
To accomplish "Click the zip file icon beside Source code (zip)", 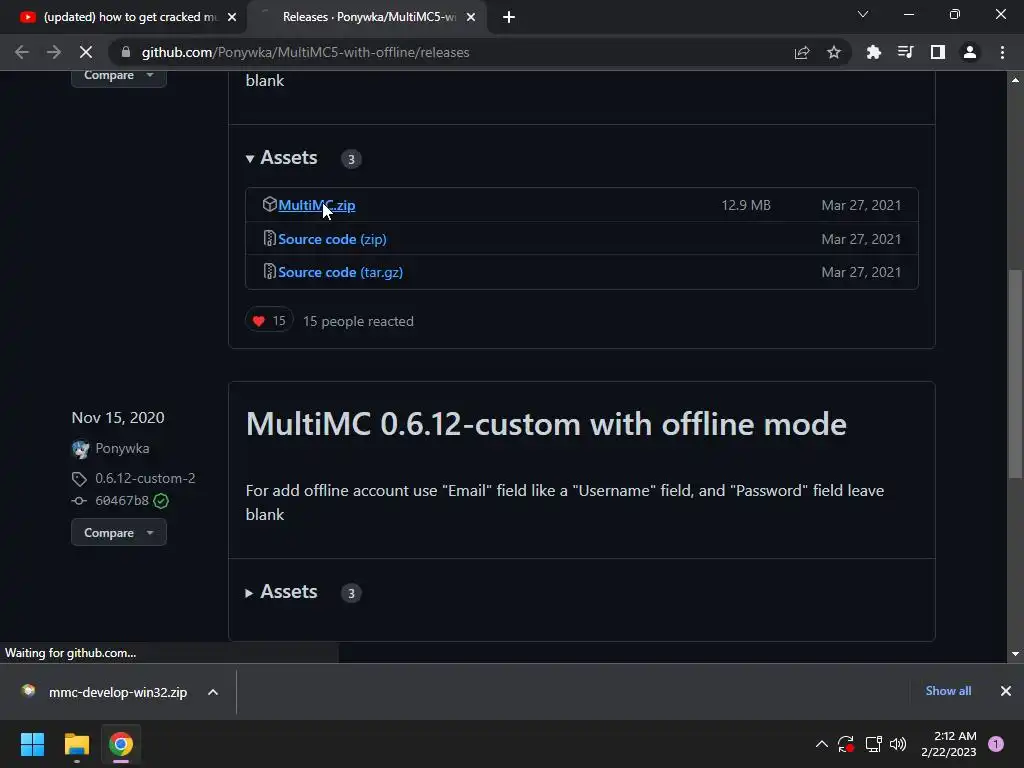I will tap(269, 238).
